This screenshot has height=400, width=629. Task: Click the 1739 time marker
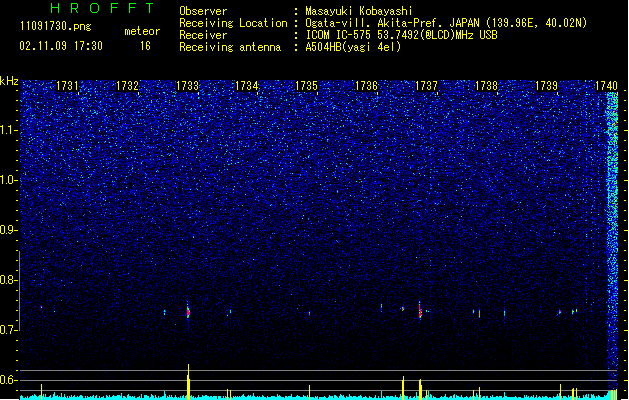[546, 86]
